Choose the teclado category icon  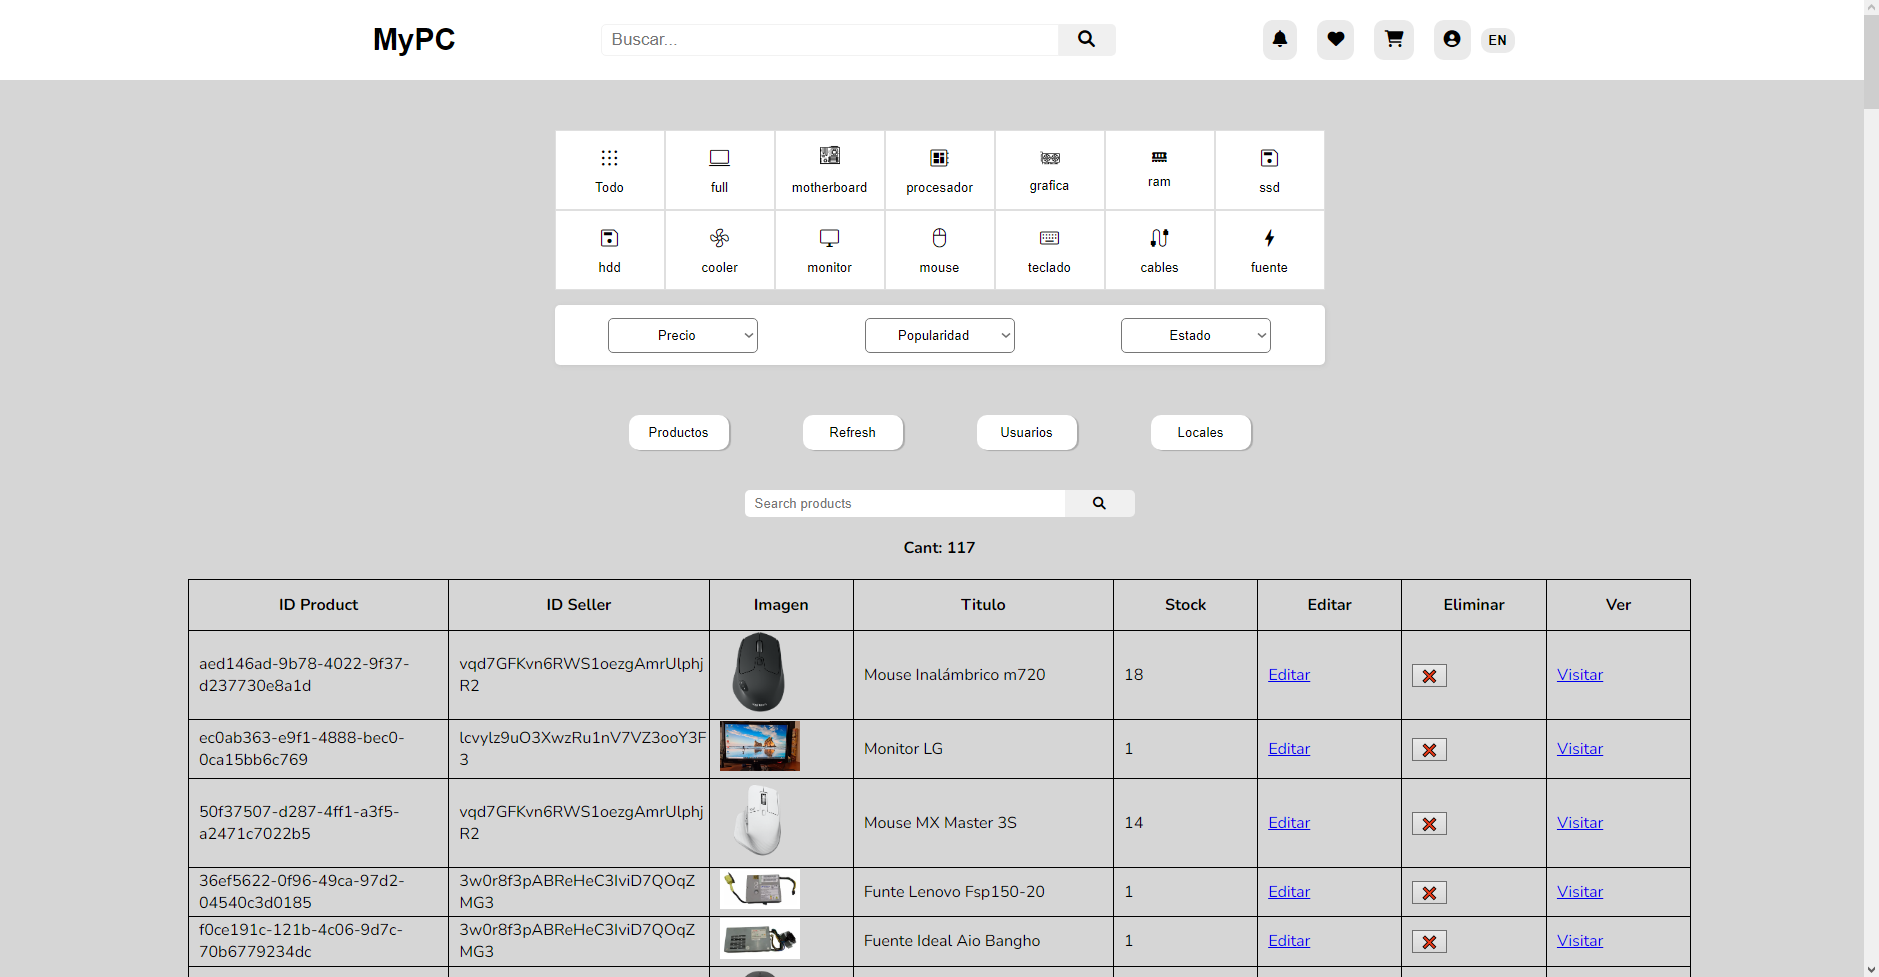(1049, 248)
